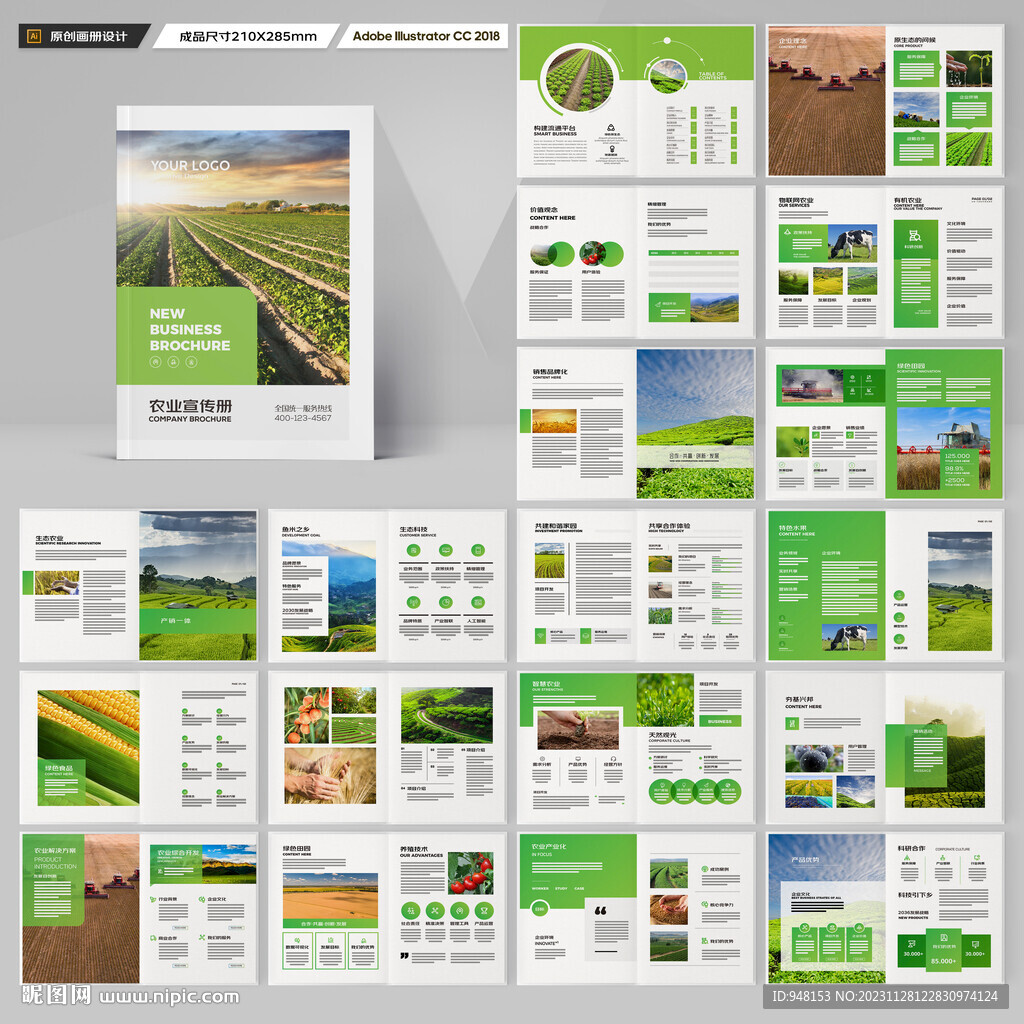The width and height of the screenshot is (1024, 1024).
Task: Click the 社会责任 round icon under 养殖技术
Action: [410, 910]
